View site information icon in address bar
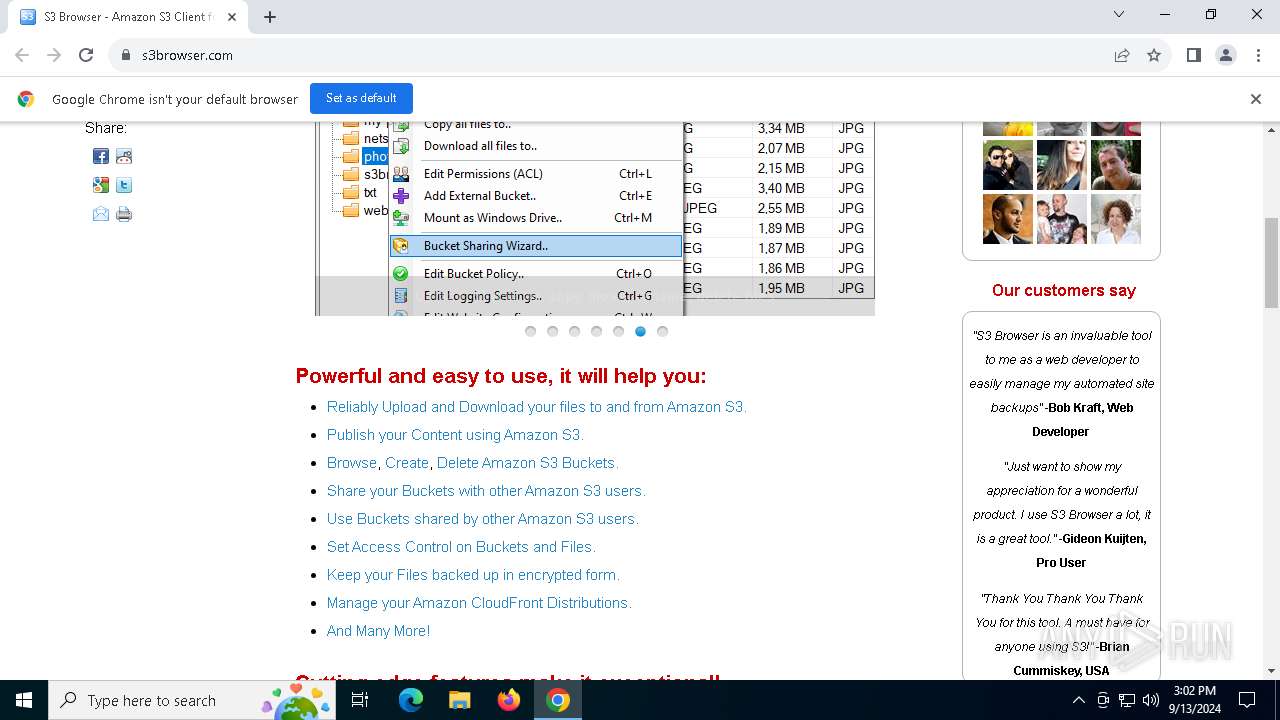 [x=126, y=55]
